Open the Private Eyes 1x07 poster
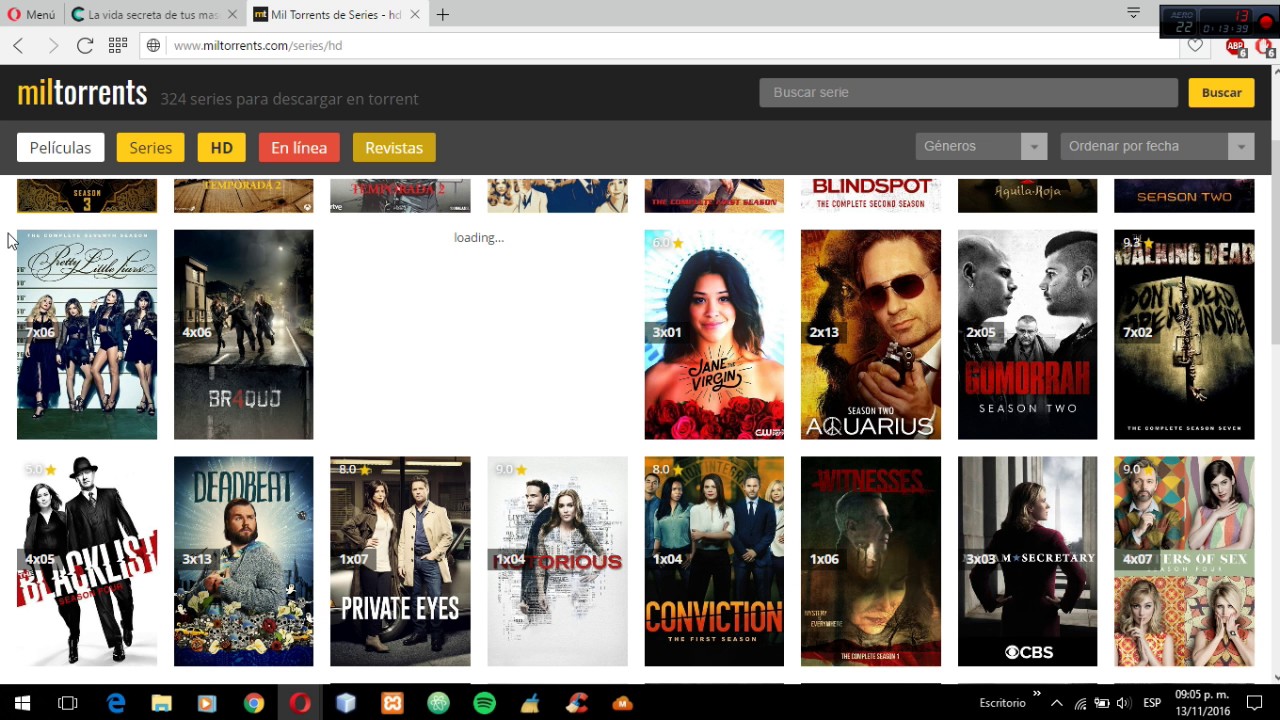 click(400, 561)
